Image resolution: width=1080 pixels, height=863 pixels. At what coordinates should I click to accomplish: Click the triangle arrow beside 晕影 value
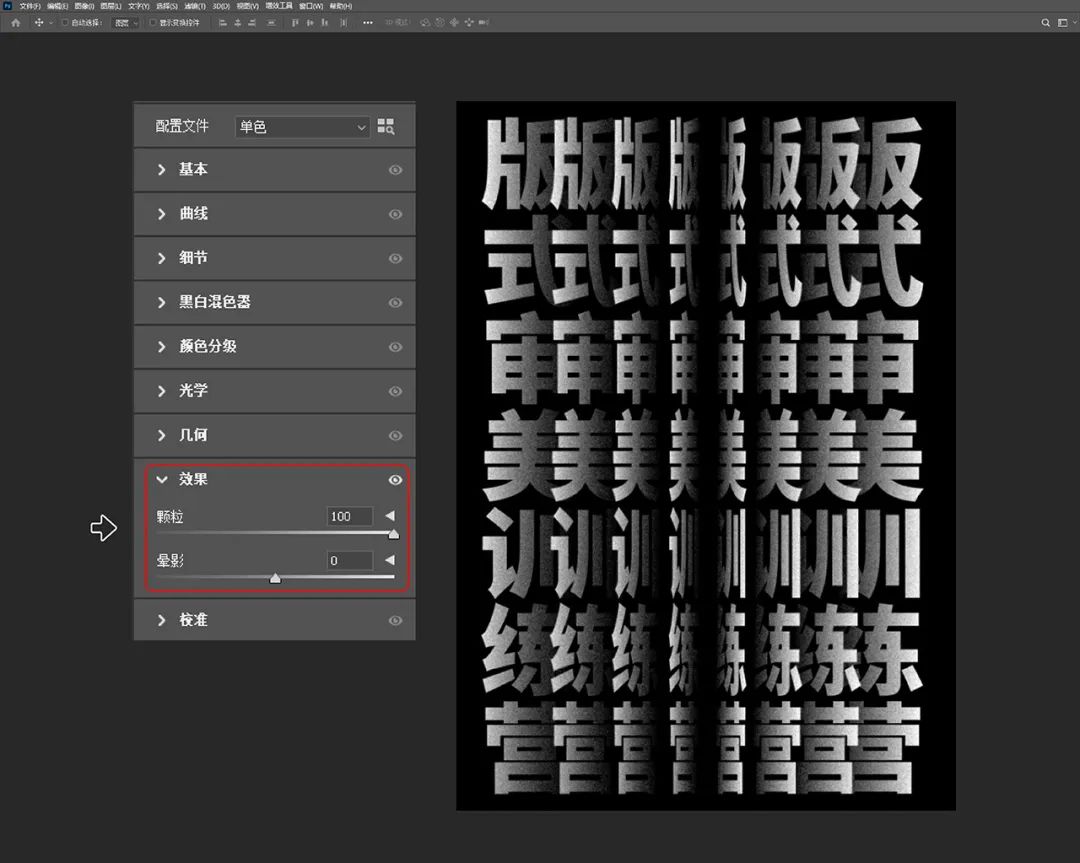pos(390,561)
